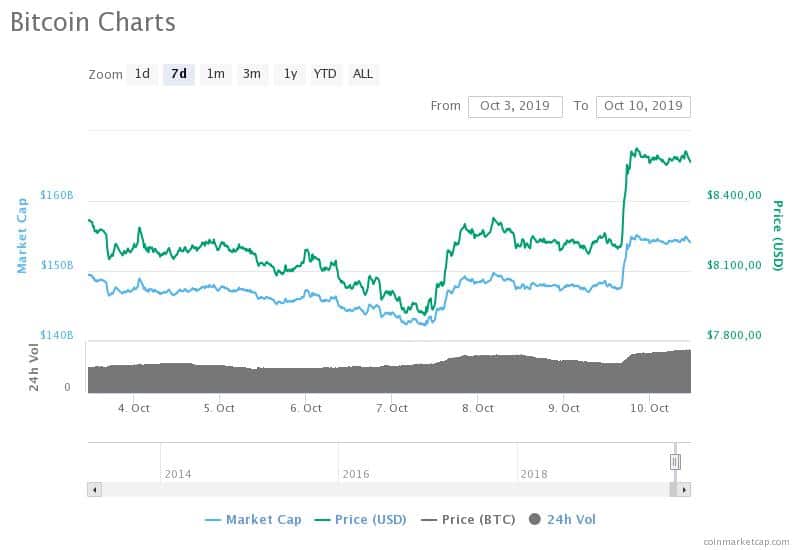Image resolution: width=800 pixels, height=550 pixels.
Task: Show ALL historical data
Action: 363,74
